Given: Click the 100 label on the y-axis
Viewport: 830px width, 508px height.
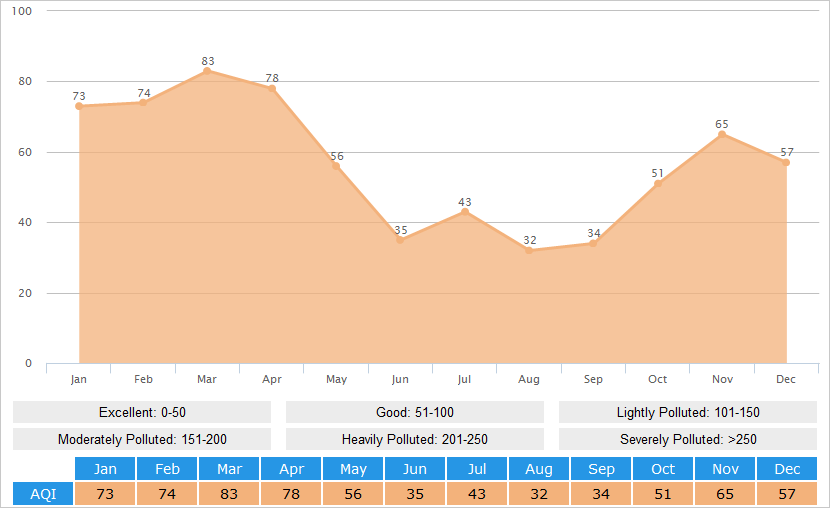Looking at the screenshot, I should coord(22,11).
